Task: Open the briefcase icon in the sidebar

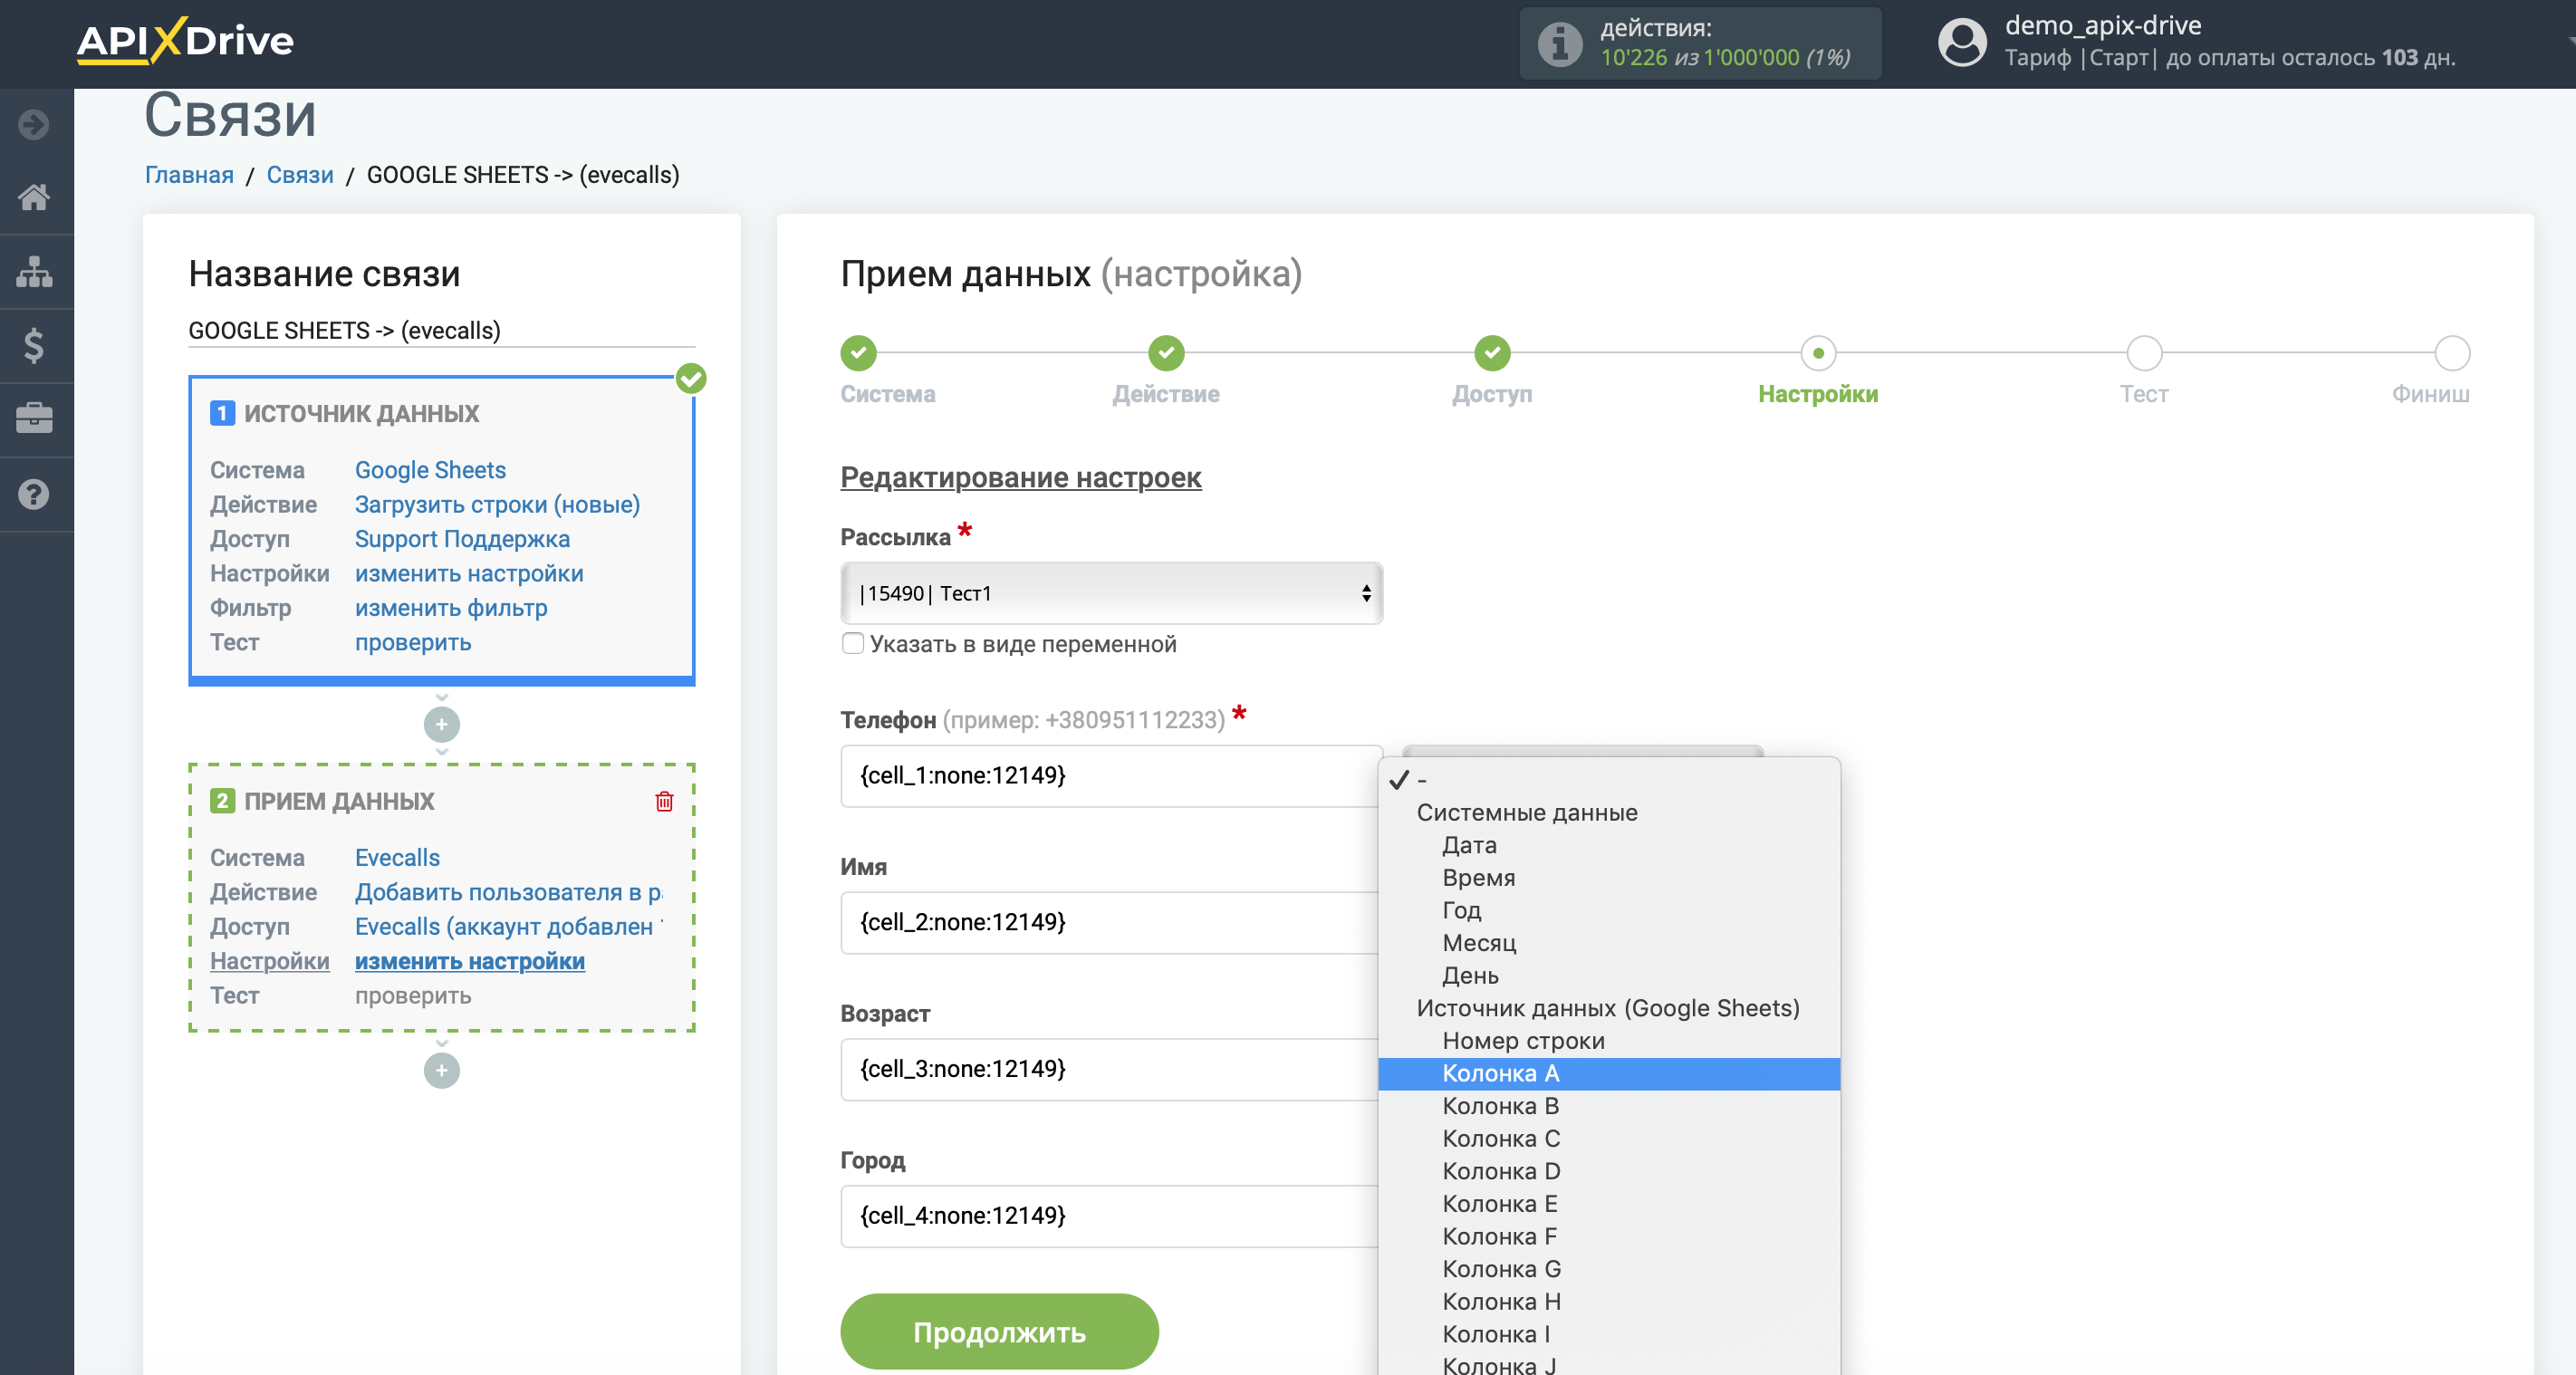Action: click(x=34, y=419)
